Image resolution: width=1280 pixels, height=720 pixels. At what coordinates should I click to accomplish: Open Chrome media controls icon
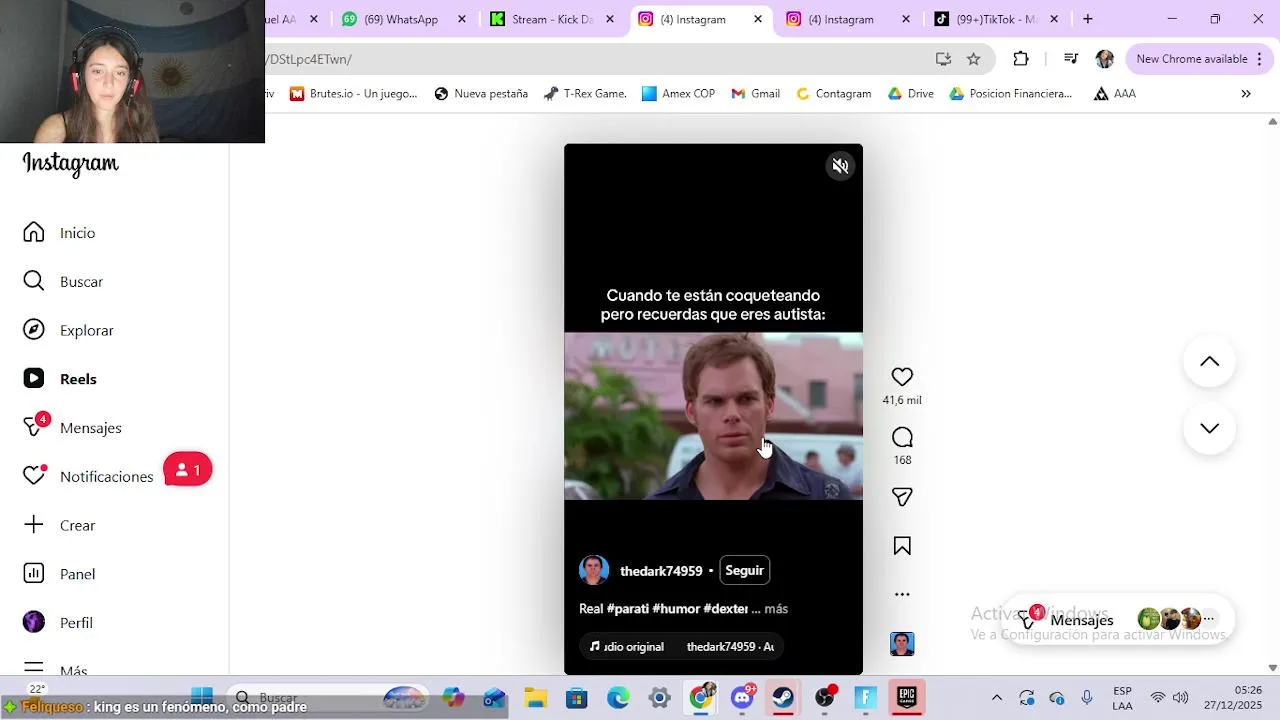1070,59
